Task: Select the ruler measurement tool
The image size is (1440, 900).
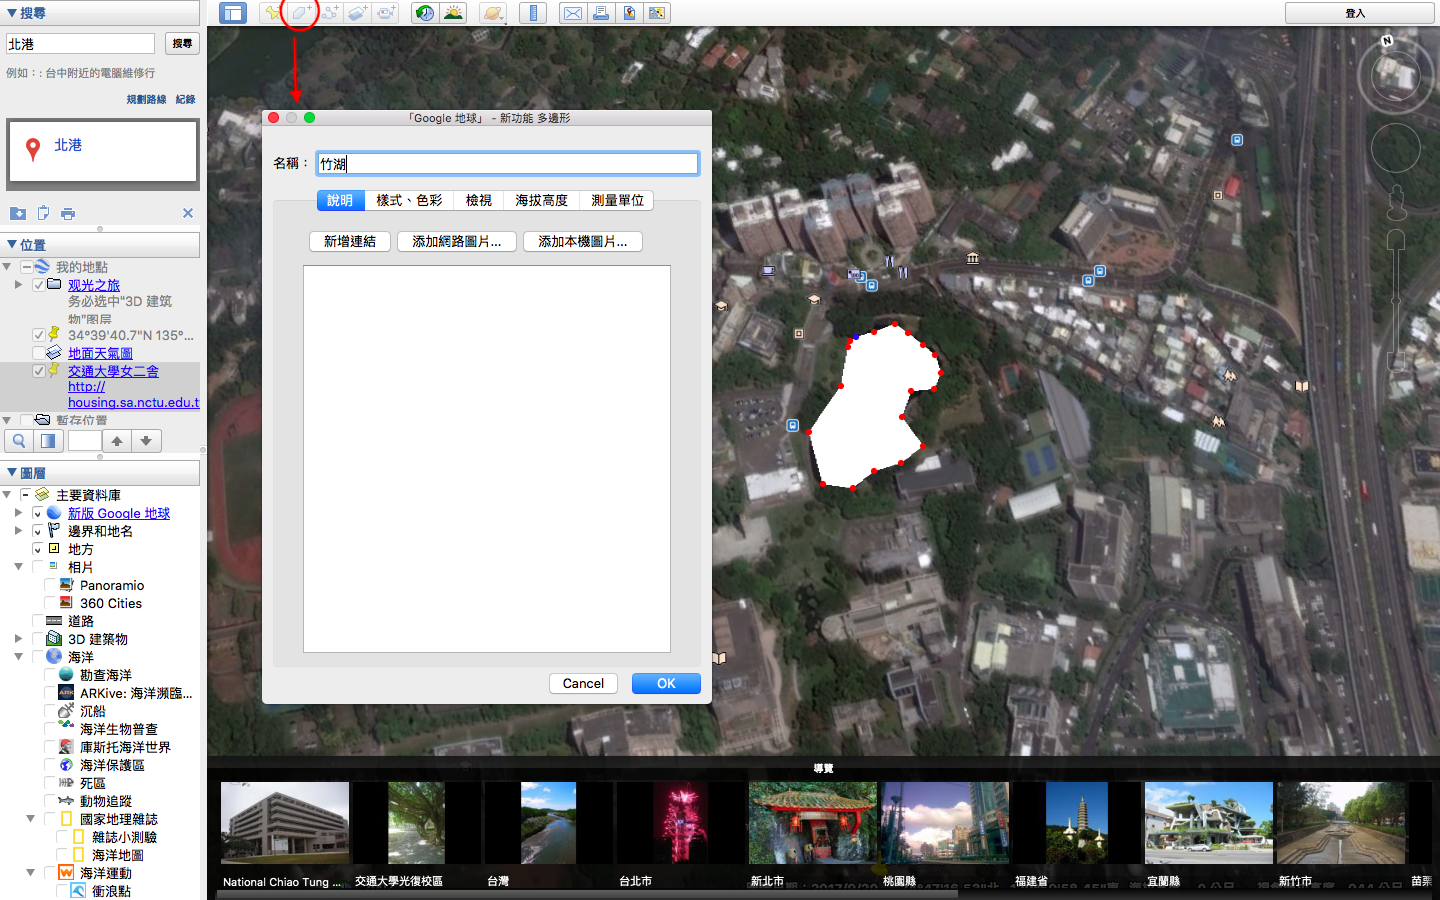Action: (533, 13)
